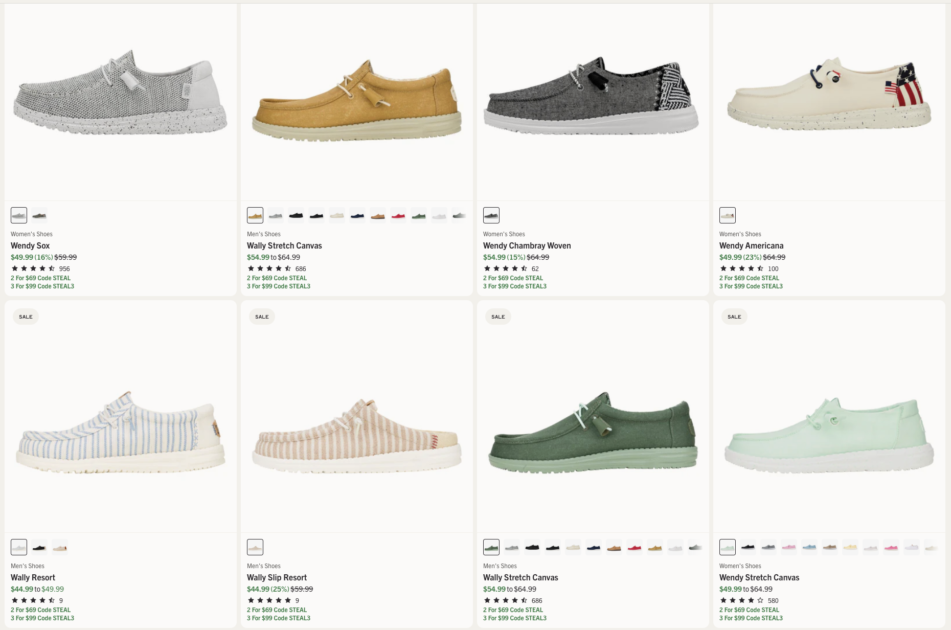
Task: Choose navy swatch under the mustard Wally Stretch Canvas
Action: [357, 215]
